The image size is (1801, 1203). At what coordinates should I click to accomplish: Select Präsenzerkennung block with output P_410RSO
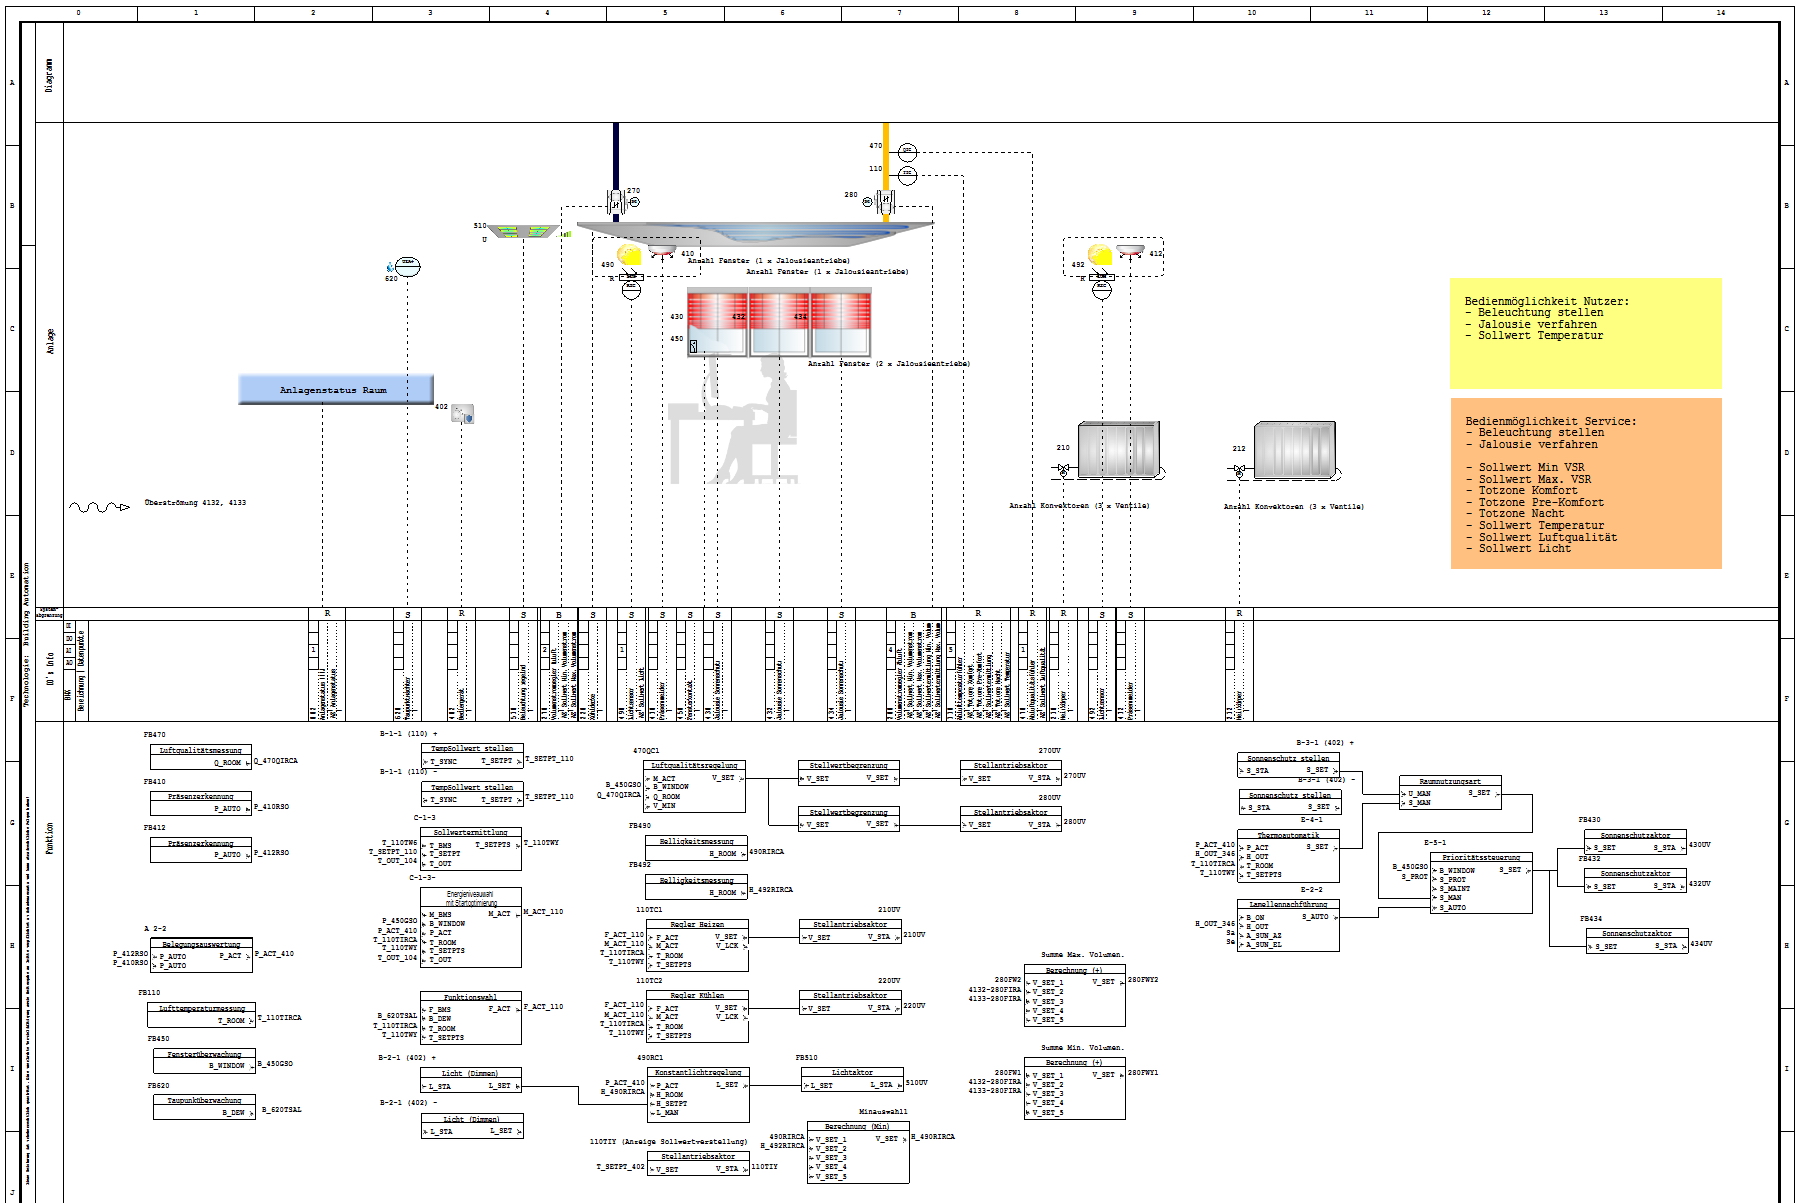200,803
